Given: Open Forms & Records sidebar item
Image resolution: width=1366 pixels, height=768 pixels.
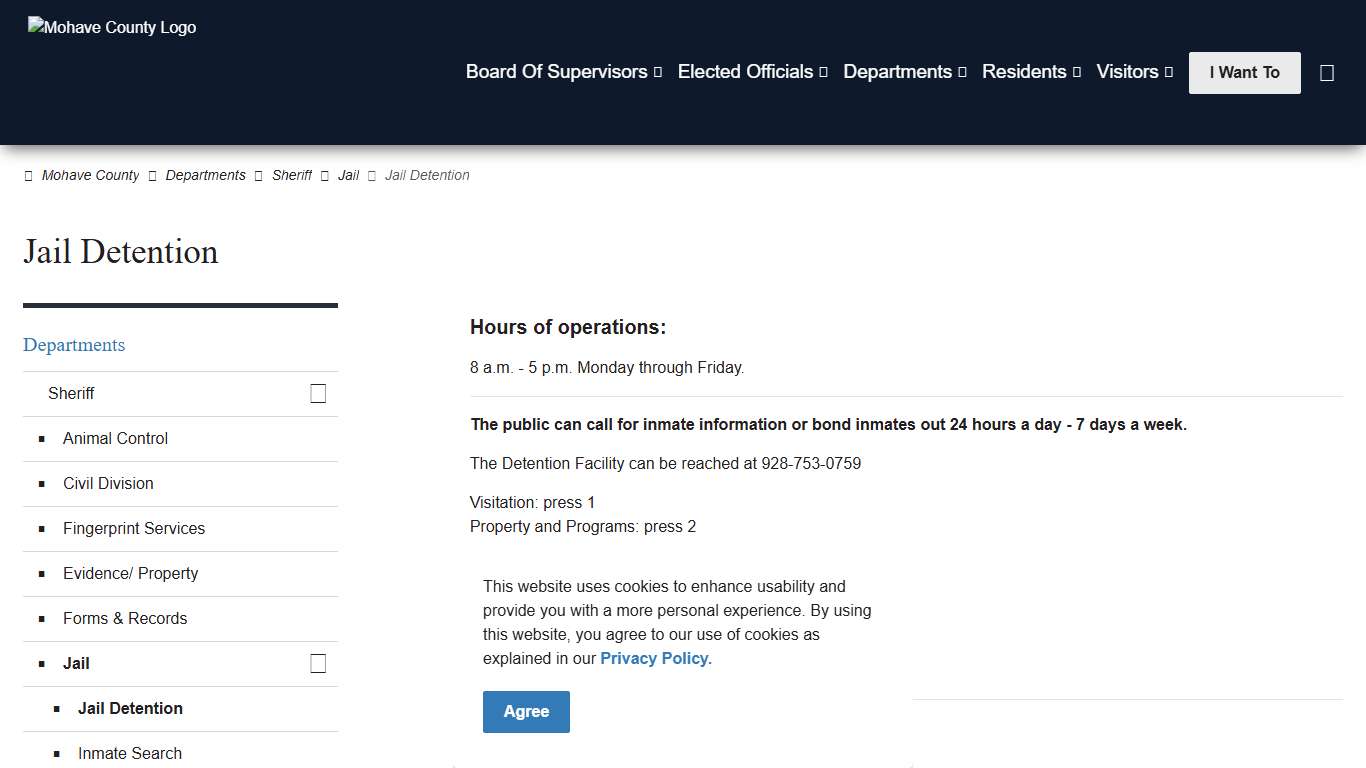Looking at the screenshot, I should [x=125, y=619].
